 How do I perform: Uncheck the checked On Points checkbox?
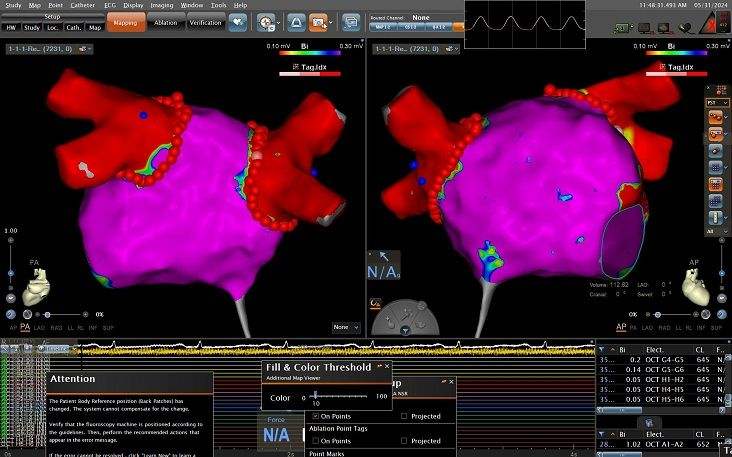click(316, 416)
